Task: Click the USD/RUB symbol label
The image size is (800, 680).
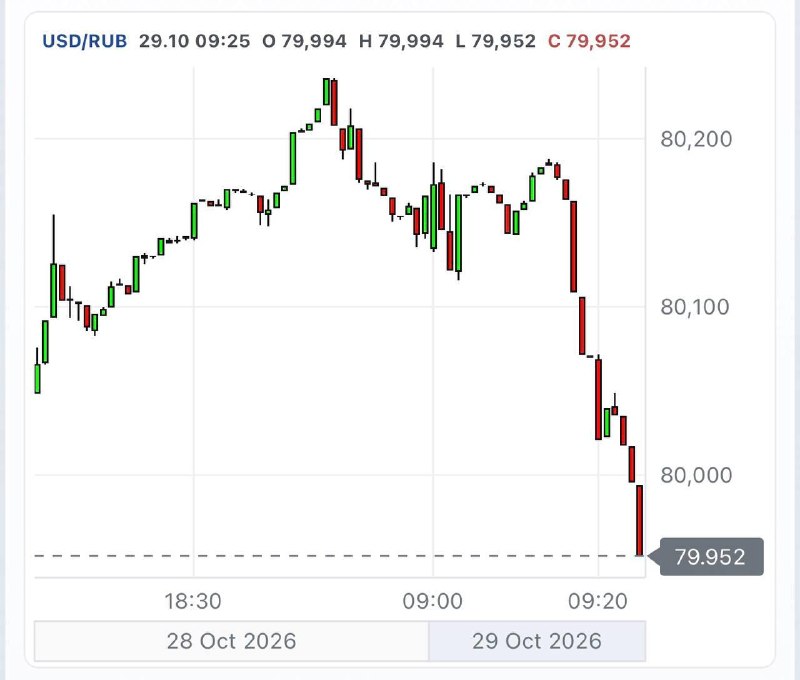Action: coord(85,41)
